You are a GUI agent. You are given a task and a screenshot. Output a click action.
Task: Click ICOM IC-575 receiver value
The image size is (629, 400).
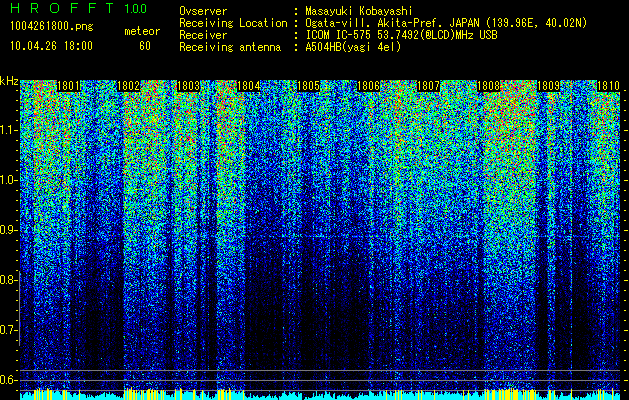click(x=401, y=35)
